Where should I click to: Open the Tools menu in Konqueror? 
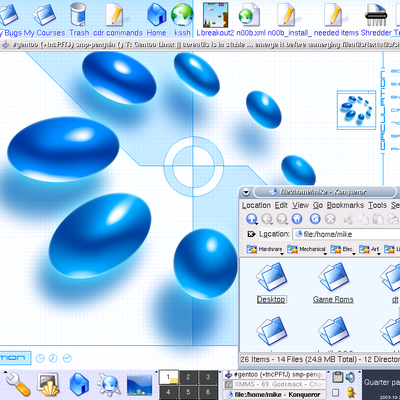coord(377,205)
